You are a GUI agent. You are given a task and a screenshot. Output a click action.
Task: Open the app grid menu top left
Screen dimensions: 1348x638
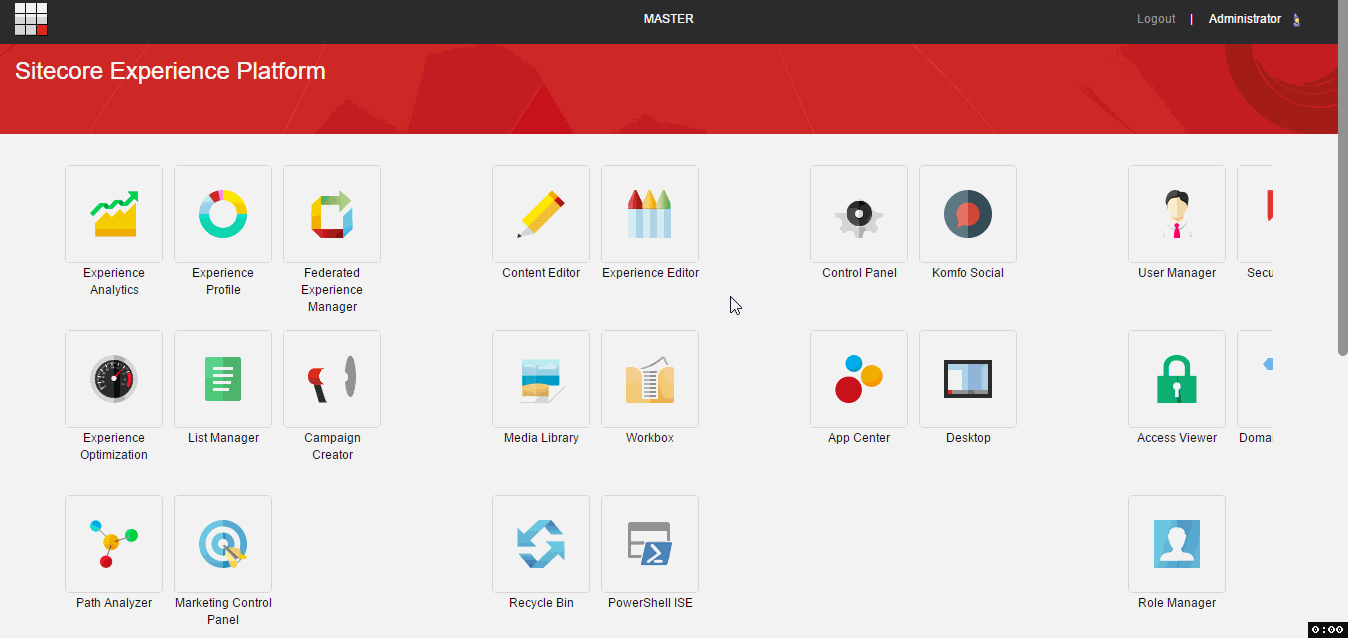click(x=30, y=19)
